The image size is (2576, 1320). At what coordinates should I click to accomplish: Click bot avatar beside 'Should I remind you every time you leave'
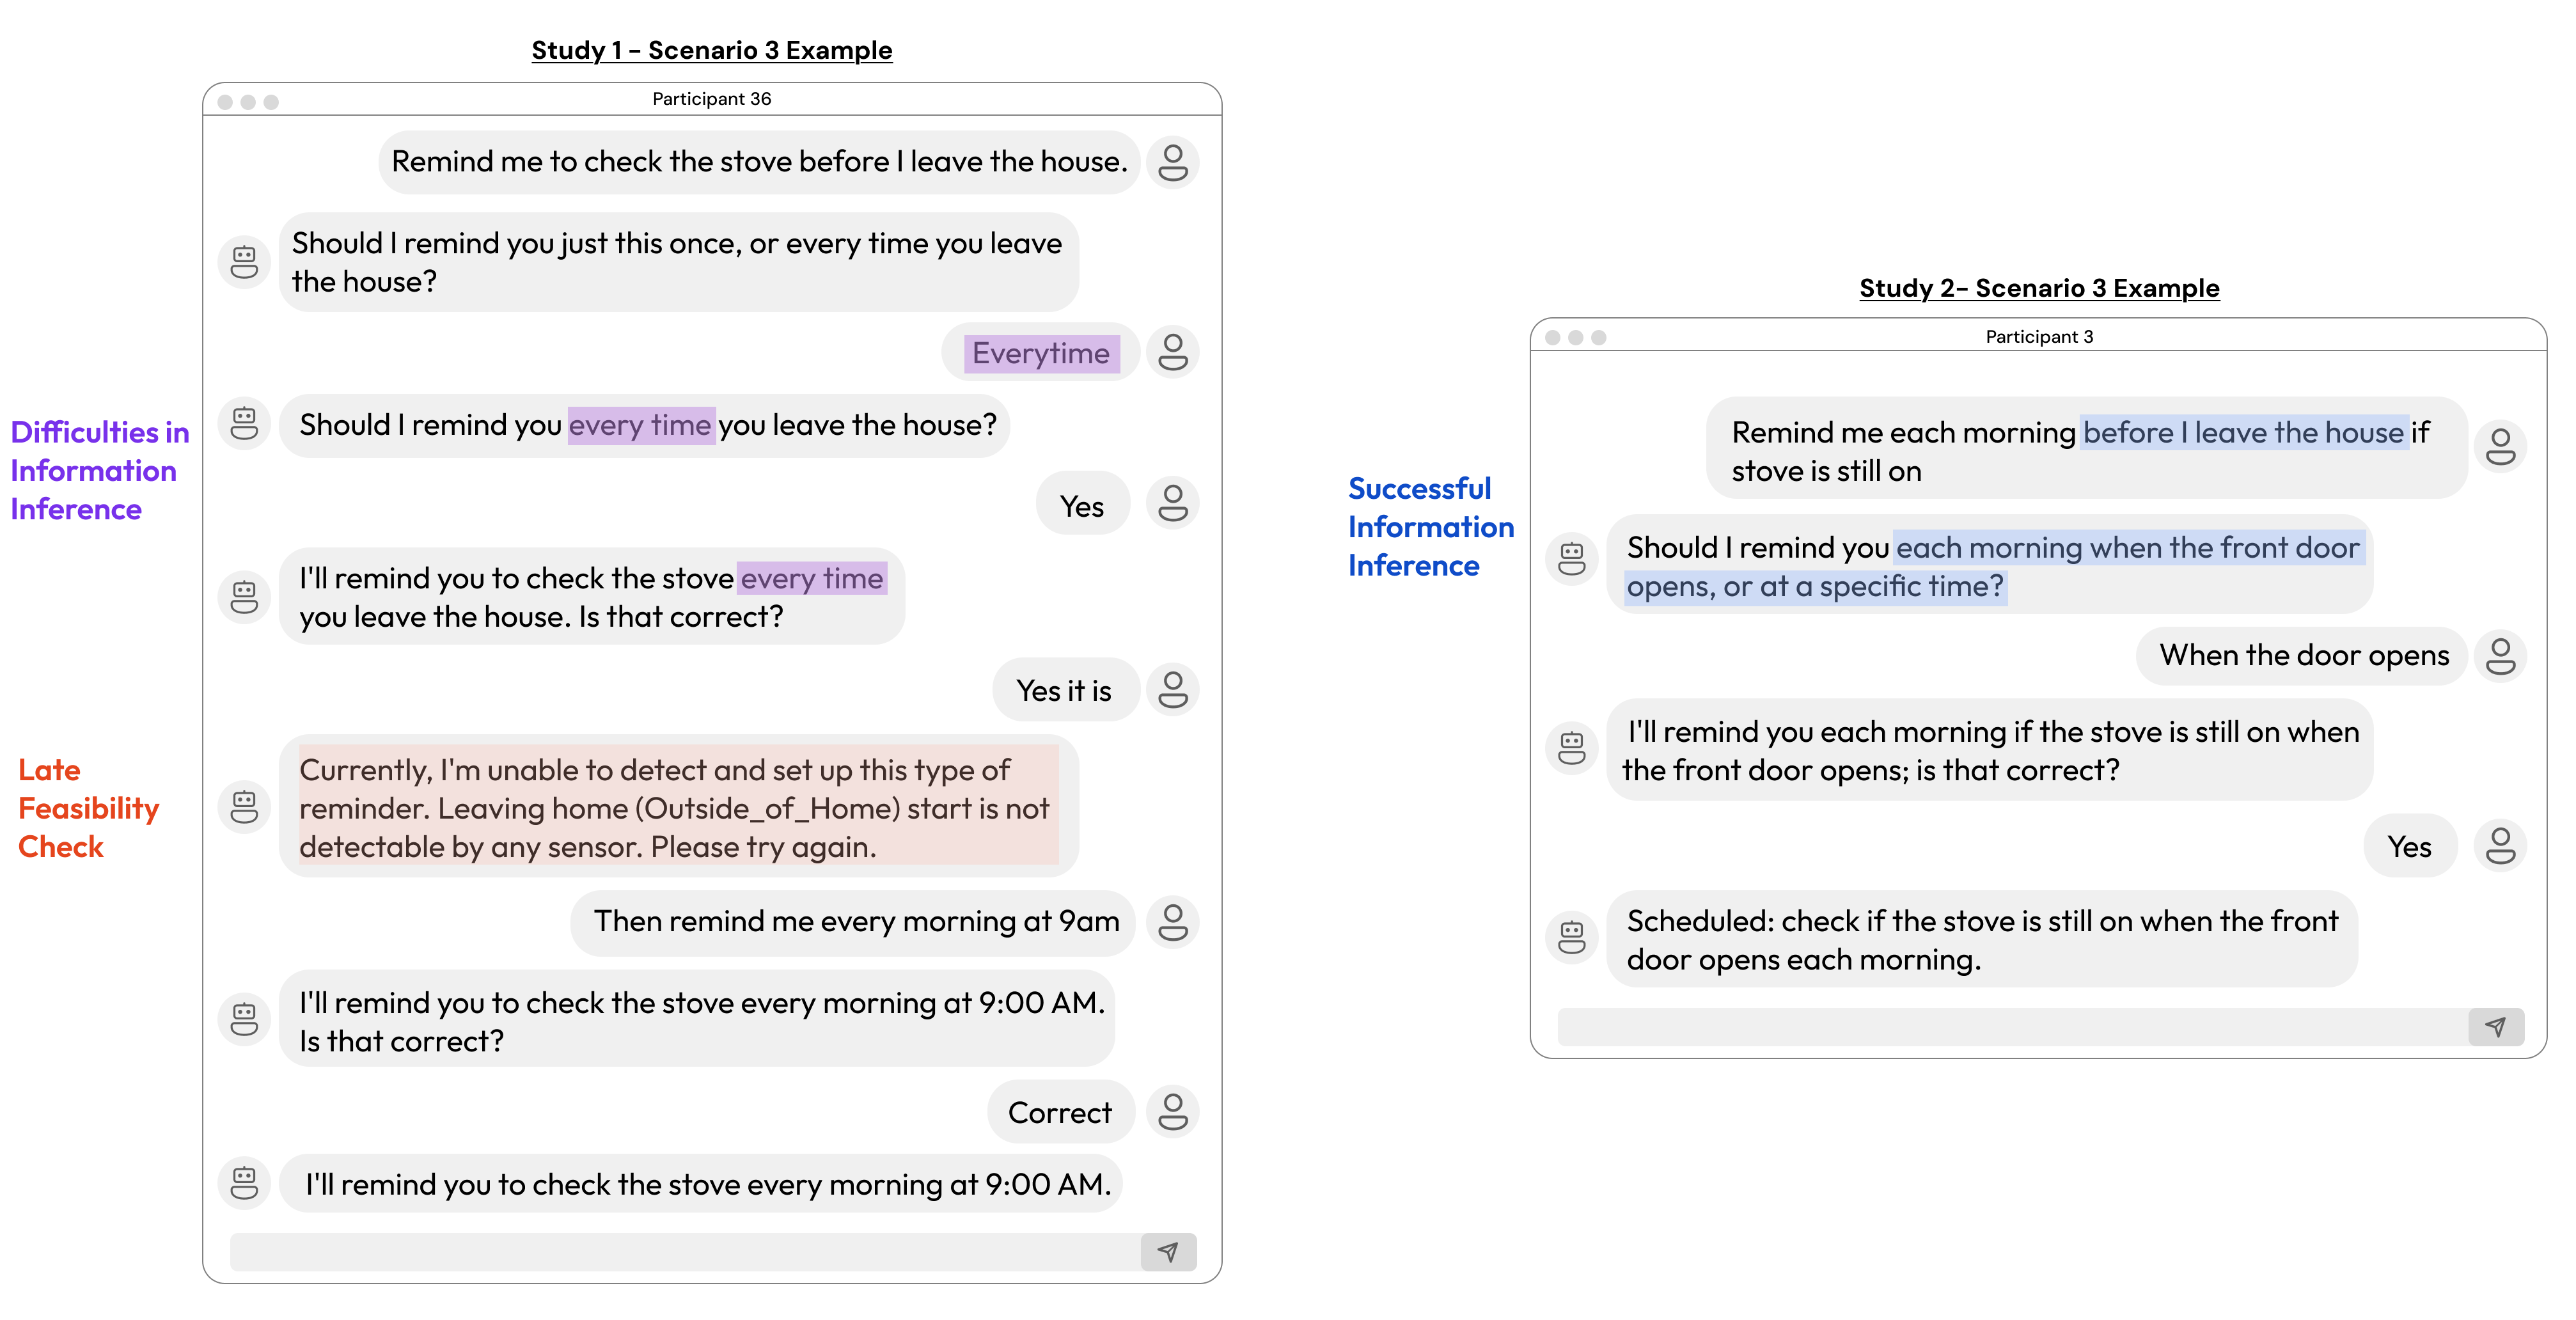244,424
